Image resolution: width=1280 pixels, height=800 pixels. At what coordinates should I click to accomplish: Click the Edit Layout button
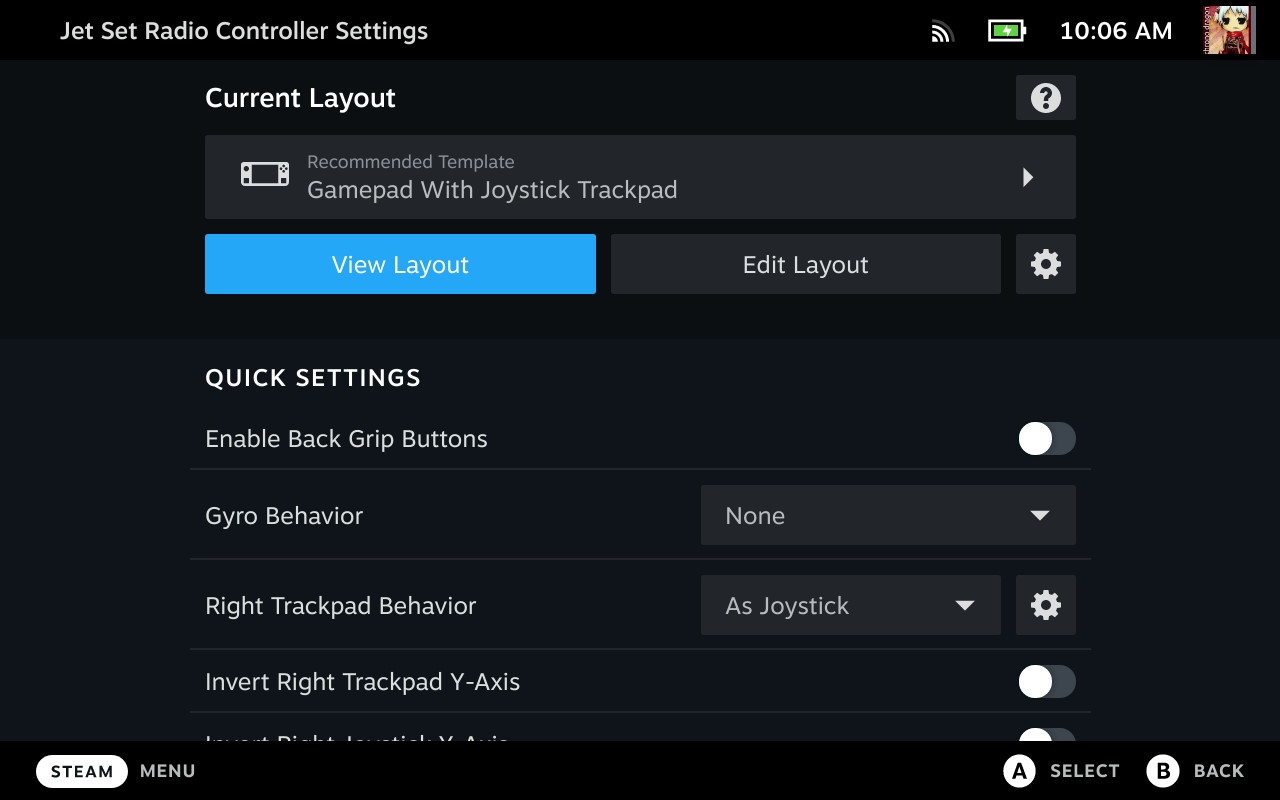pyautogui.click(x=805, y=264)
